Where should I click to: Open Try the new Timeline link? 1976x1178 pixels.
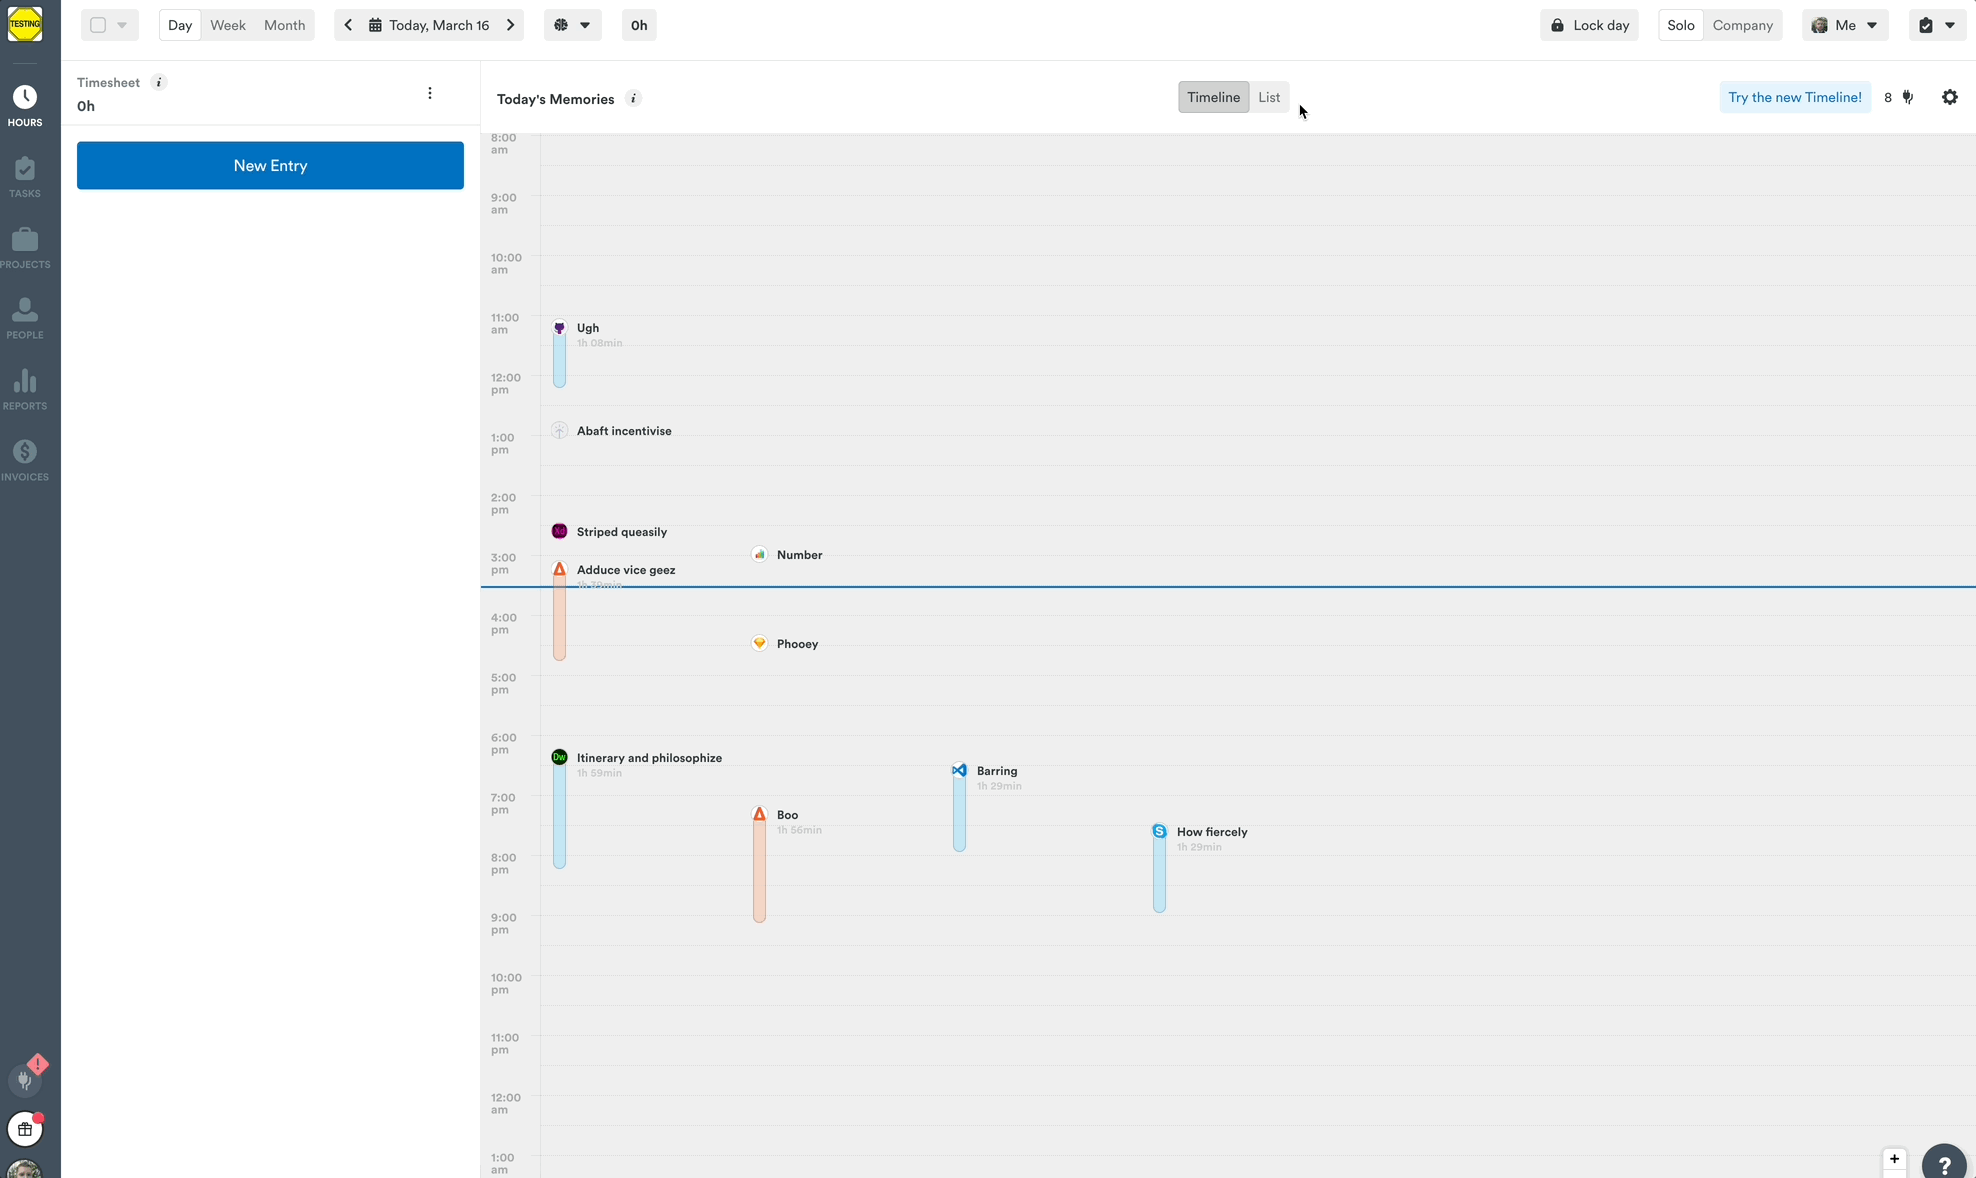click(1794, 97)
